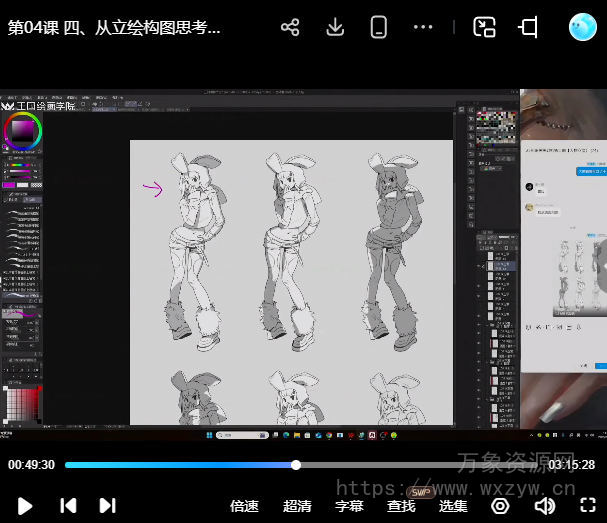
Task: Open the three-dot more options menu
Action: pos(423,27)
